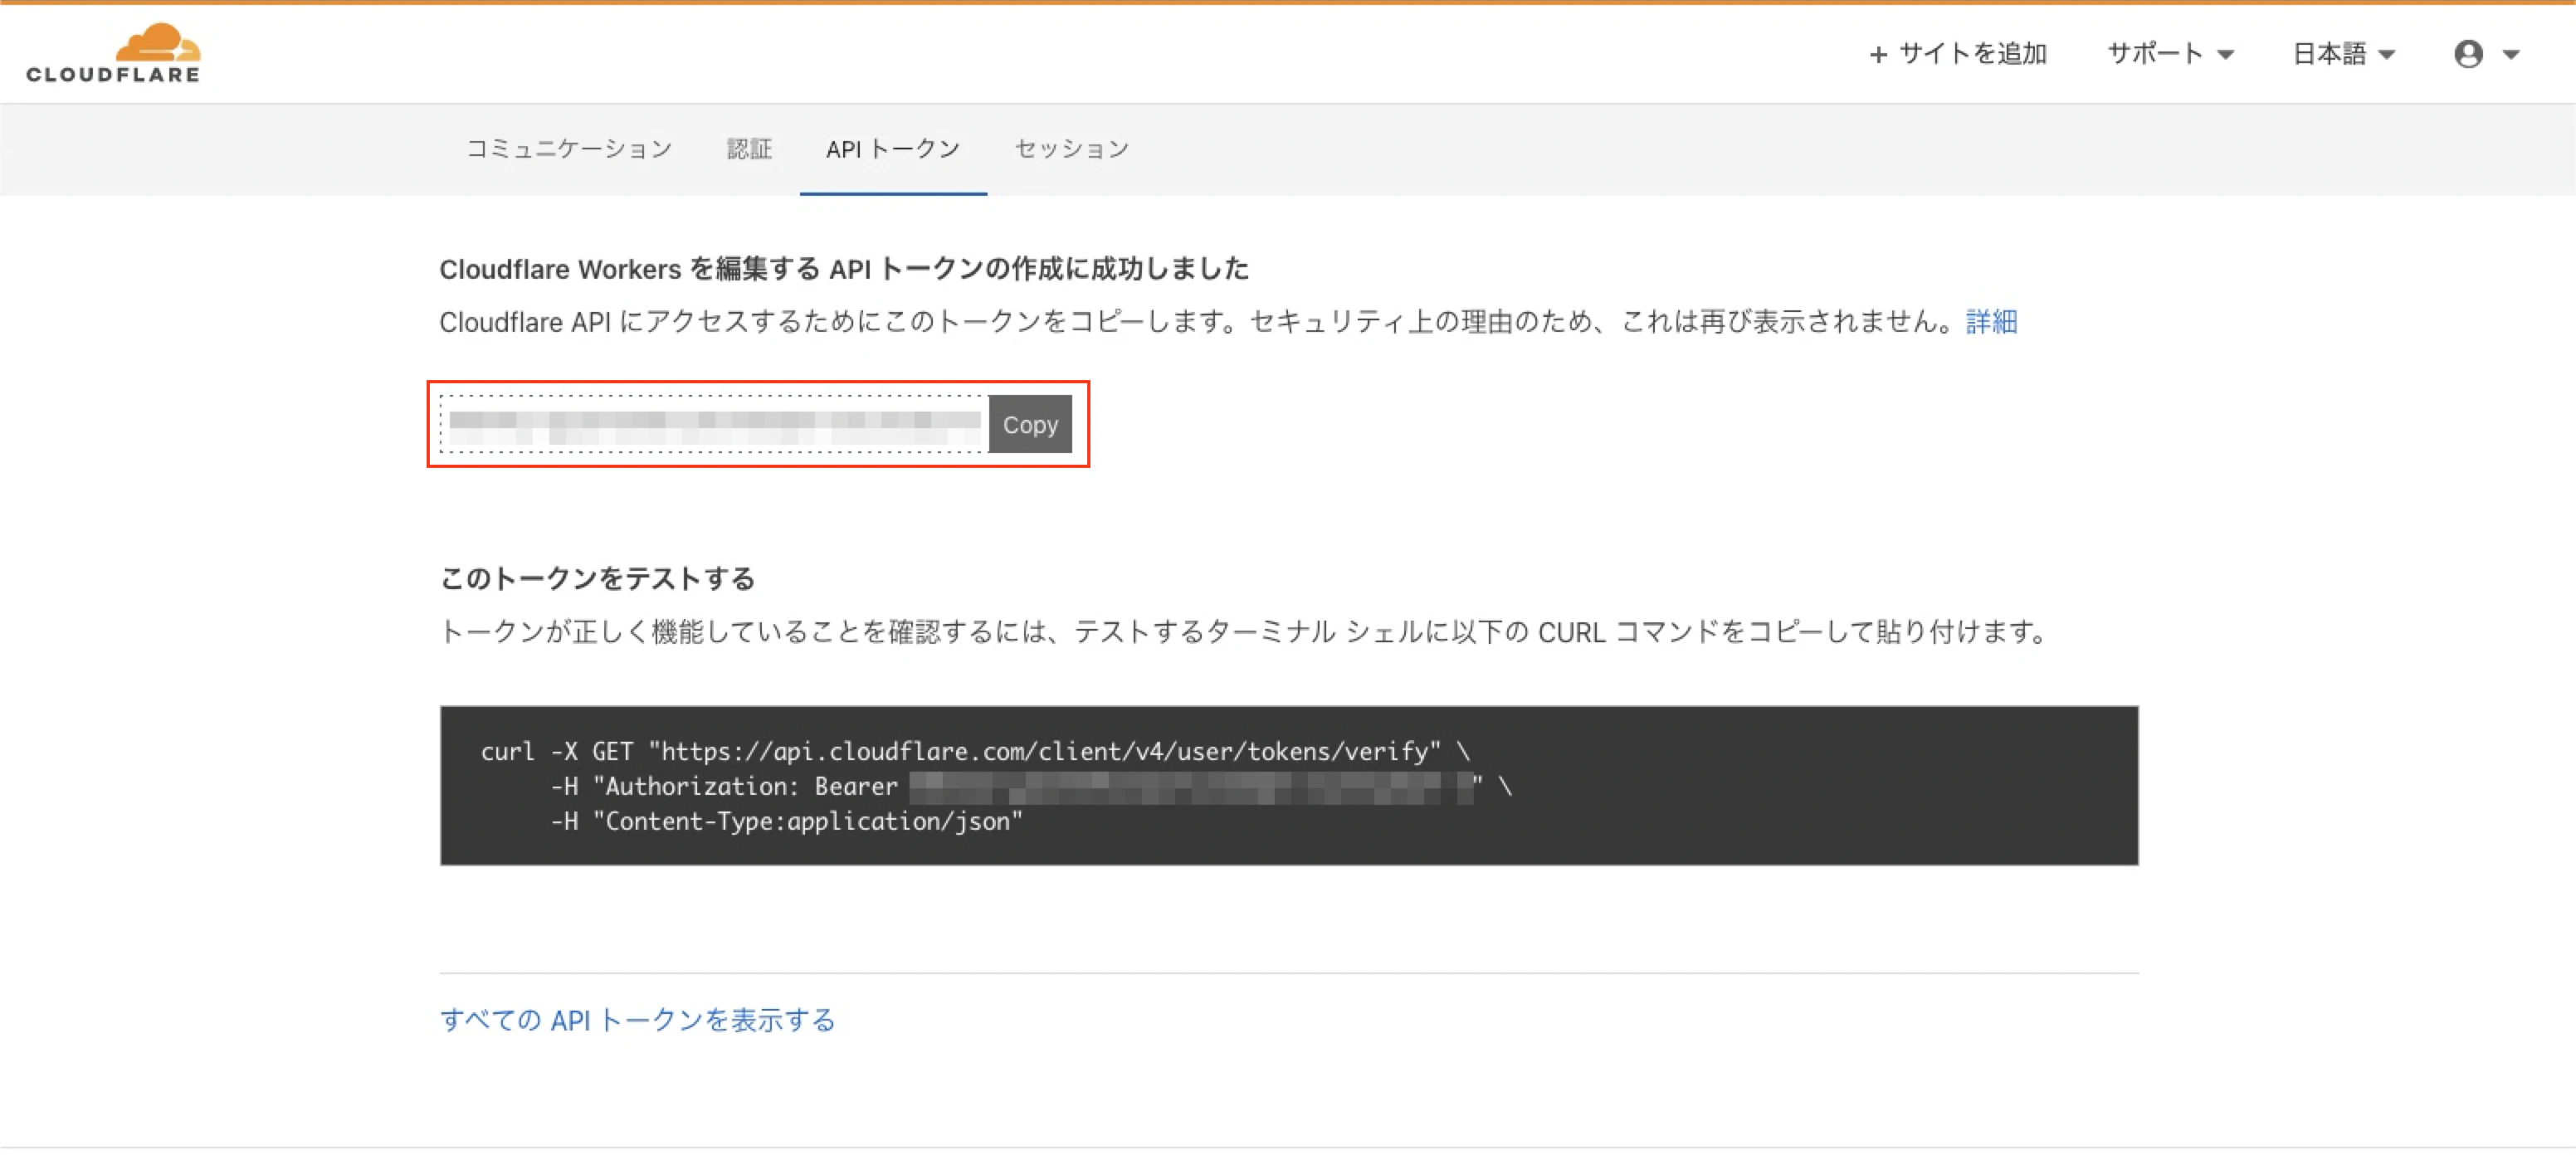Open the セッション tab

(1071, 149)
